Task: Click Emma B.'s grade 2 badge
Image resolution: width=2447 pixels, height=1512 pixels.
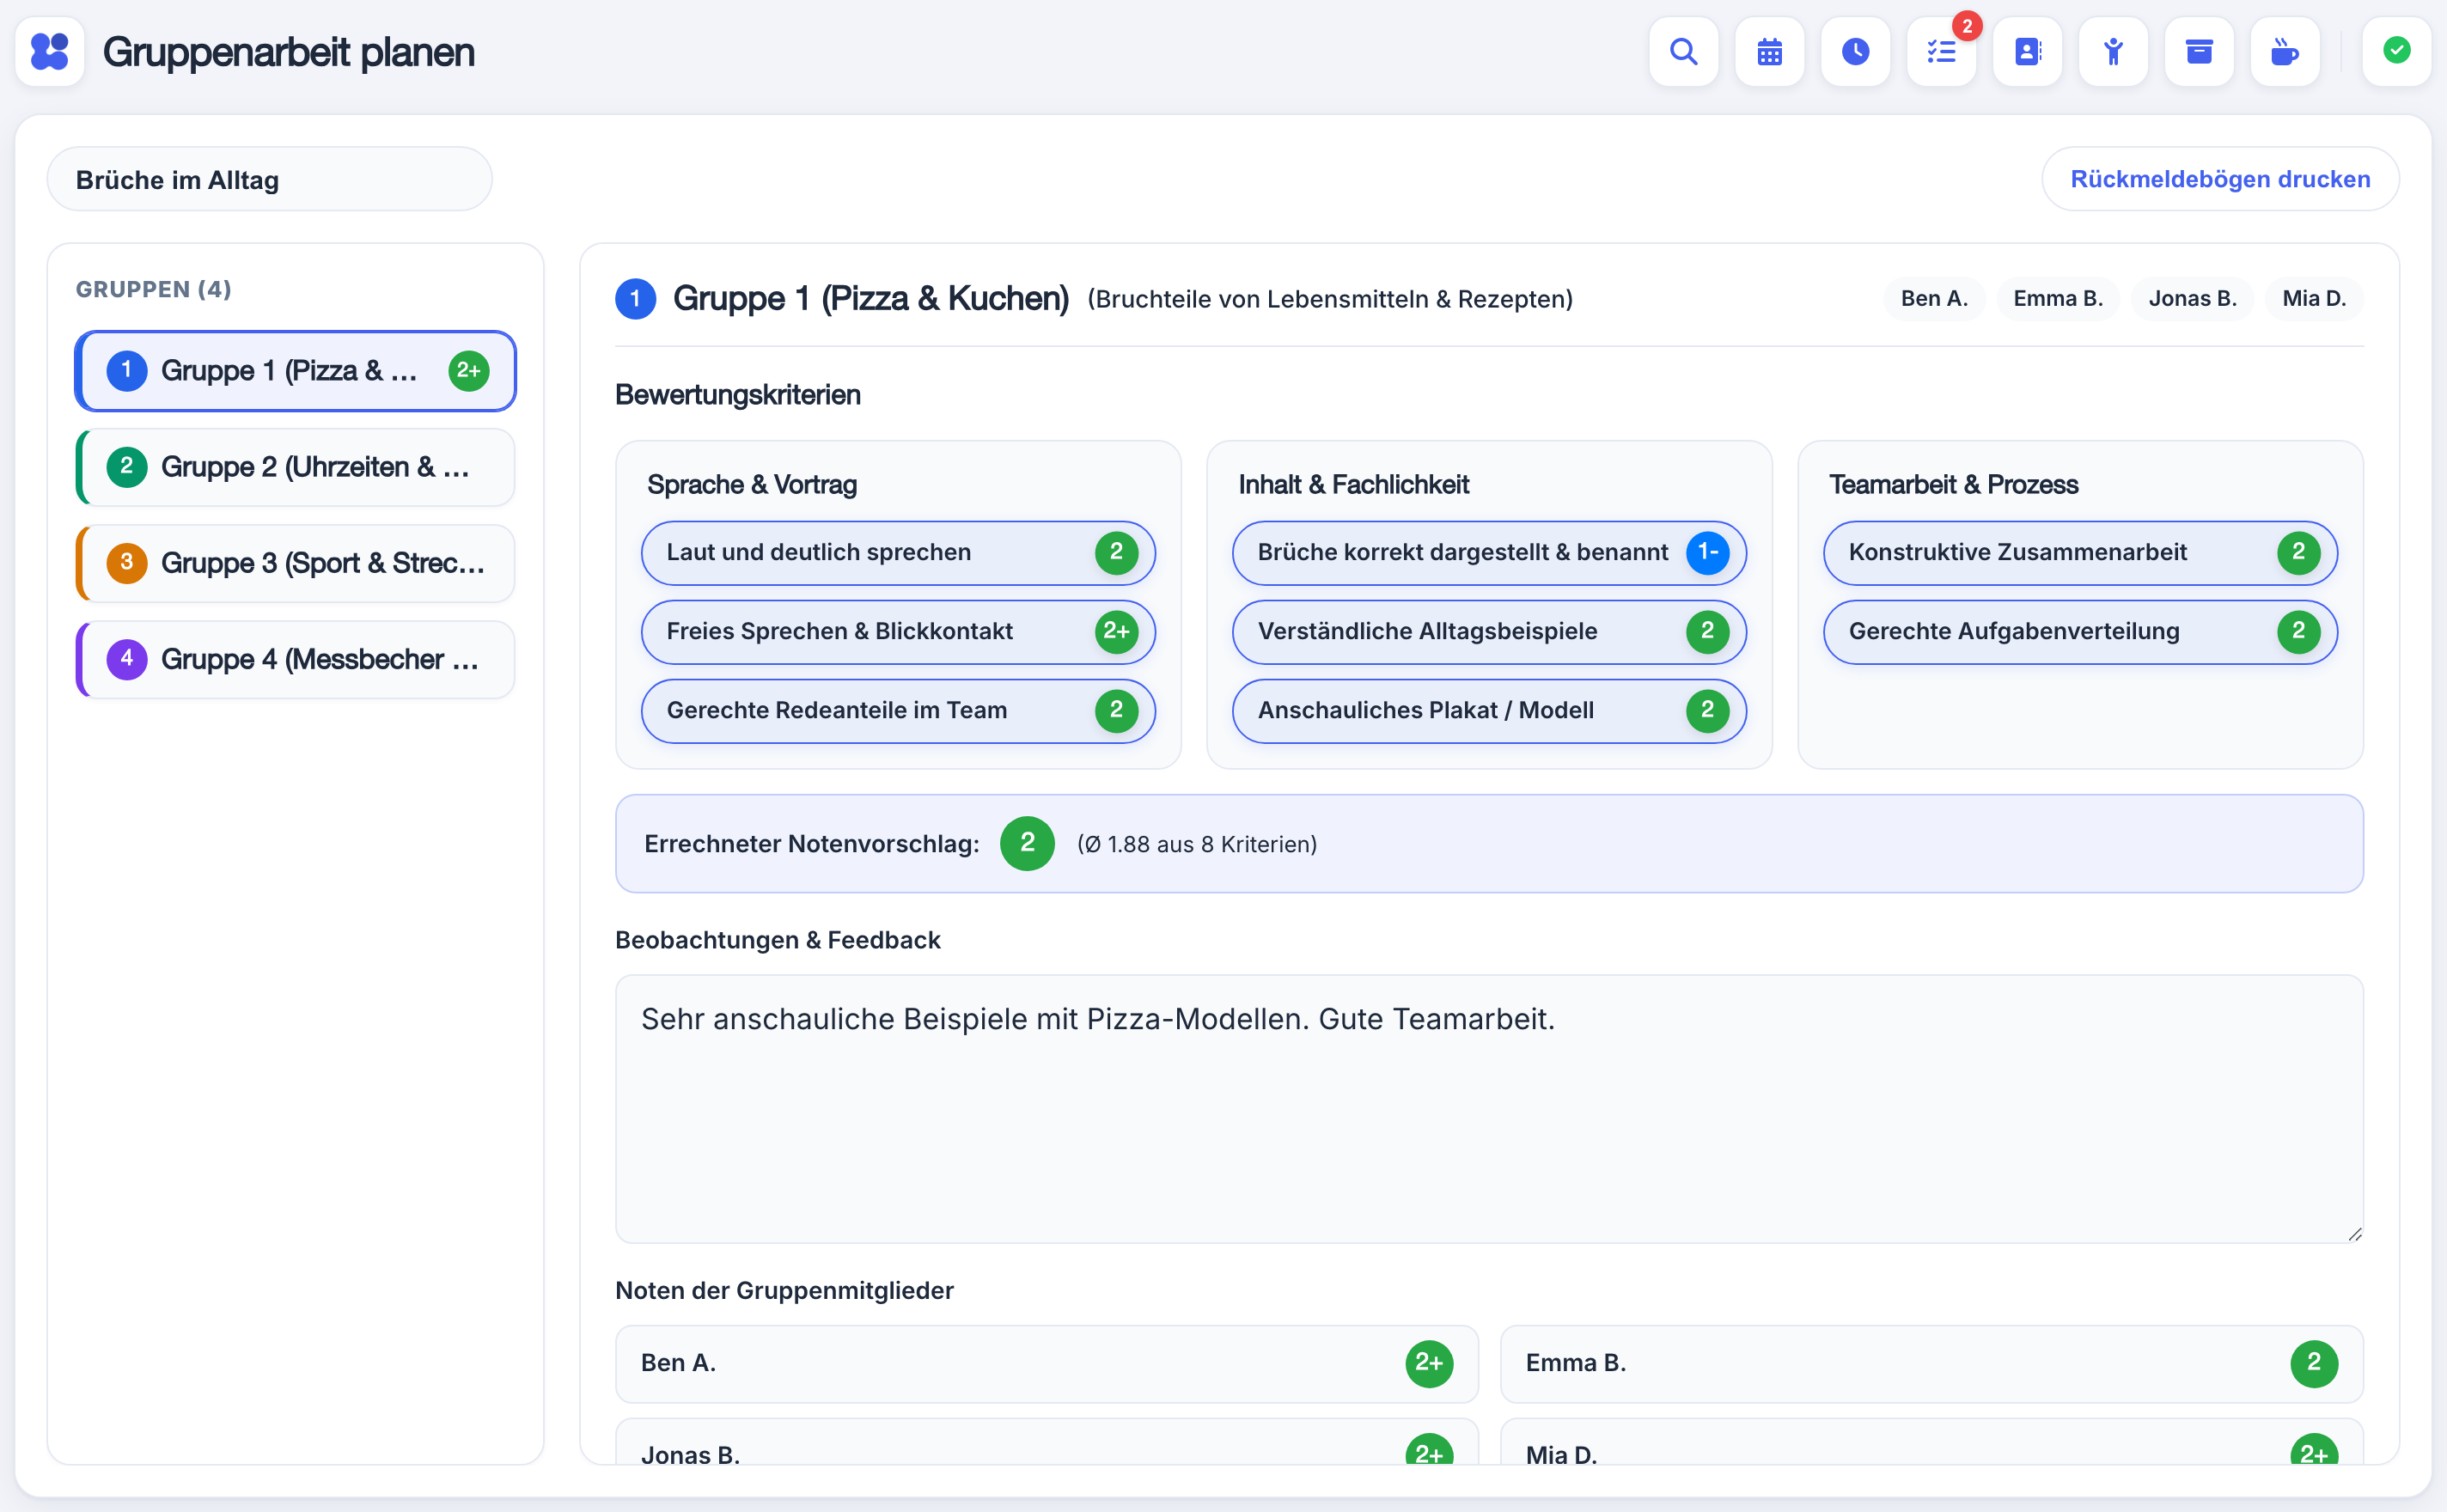Action: tap(2314, 1364)
